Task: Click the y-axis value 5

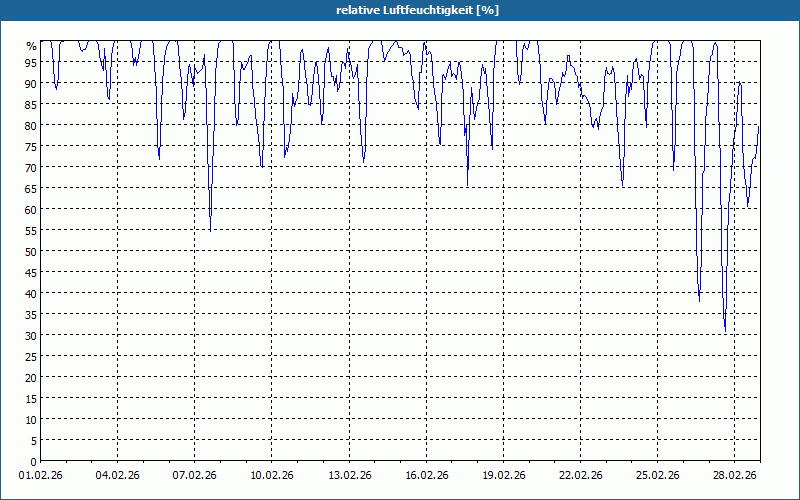Action: click(x=34, y=441)
